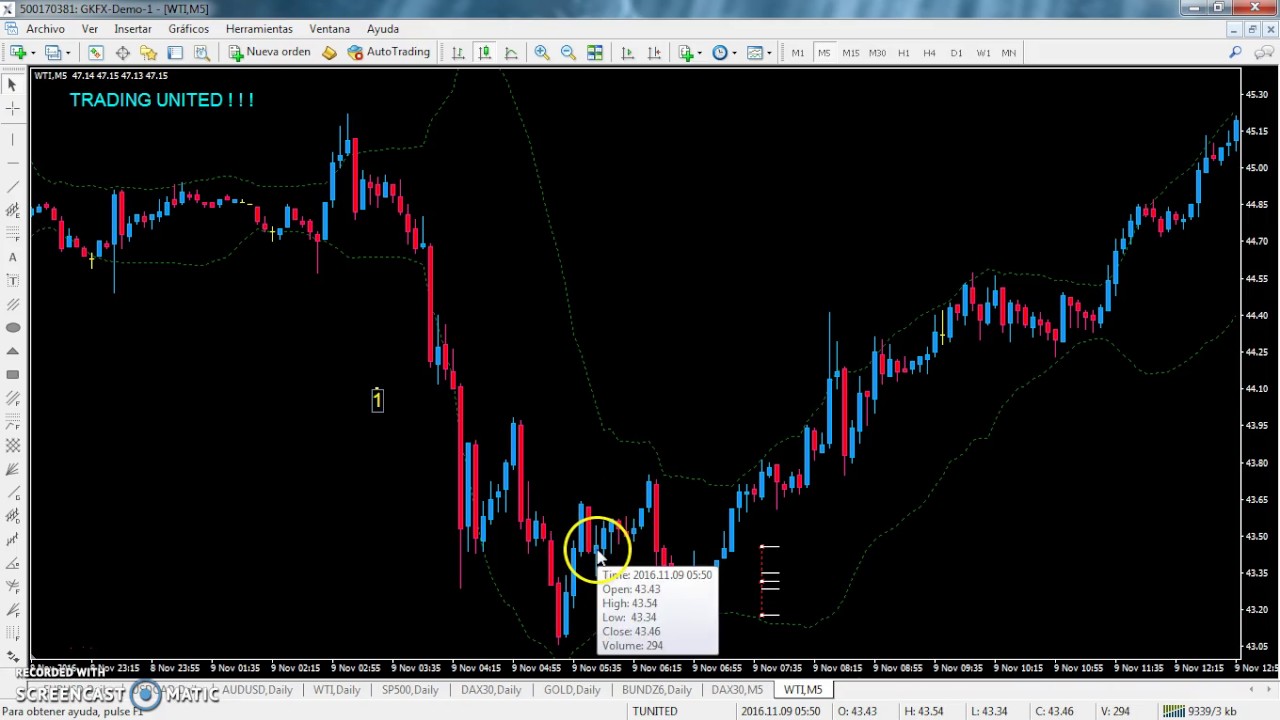Select the Crosshair tool in the side toolbar
1280x720 pixels.
pos(12,108)
